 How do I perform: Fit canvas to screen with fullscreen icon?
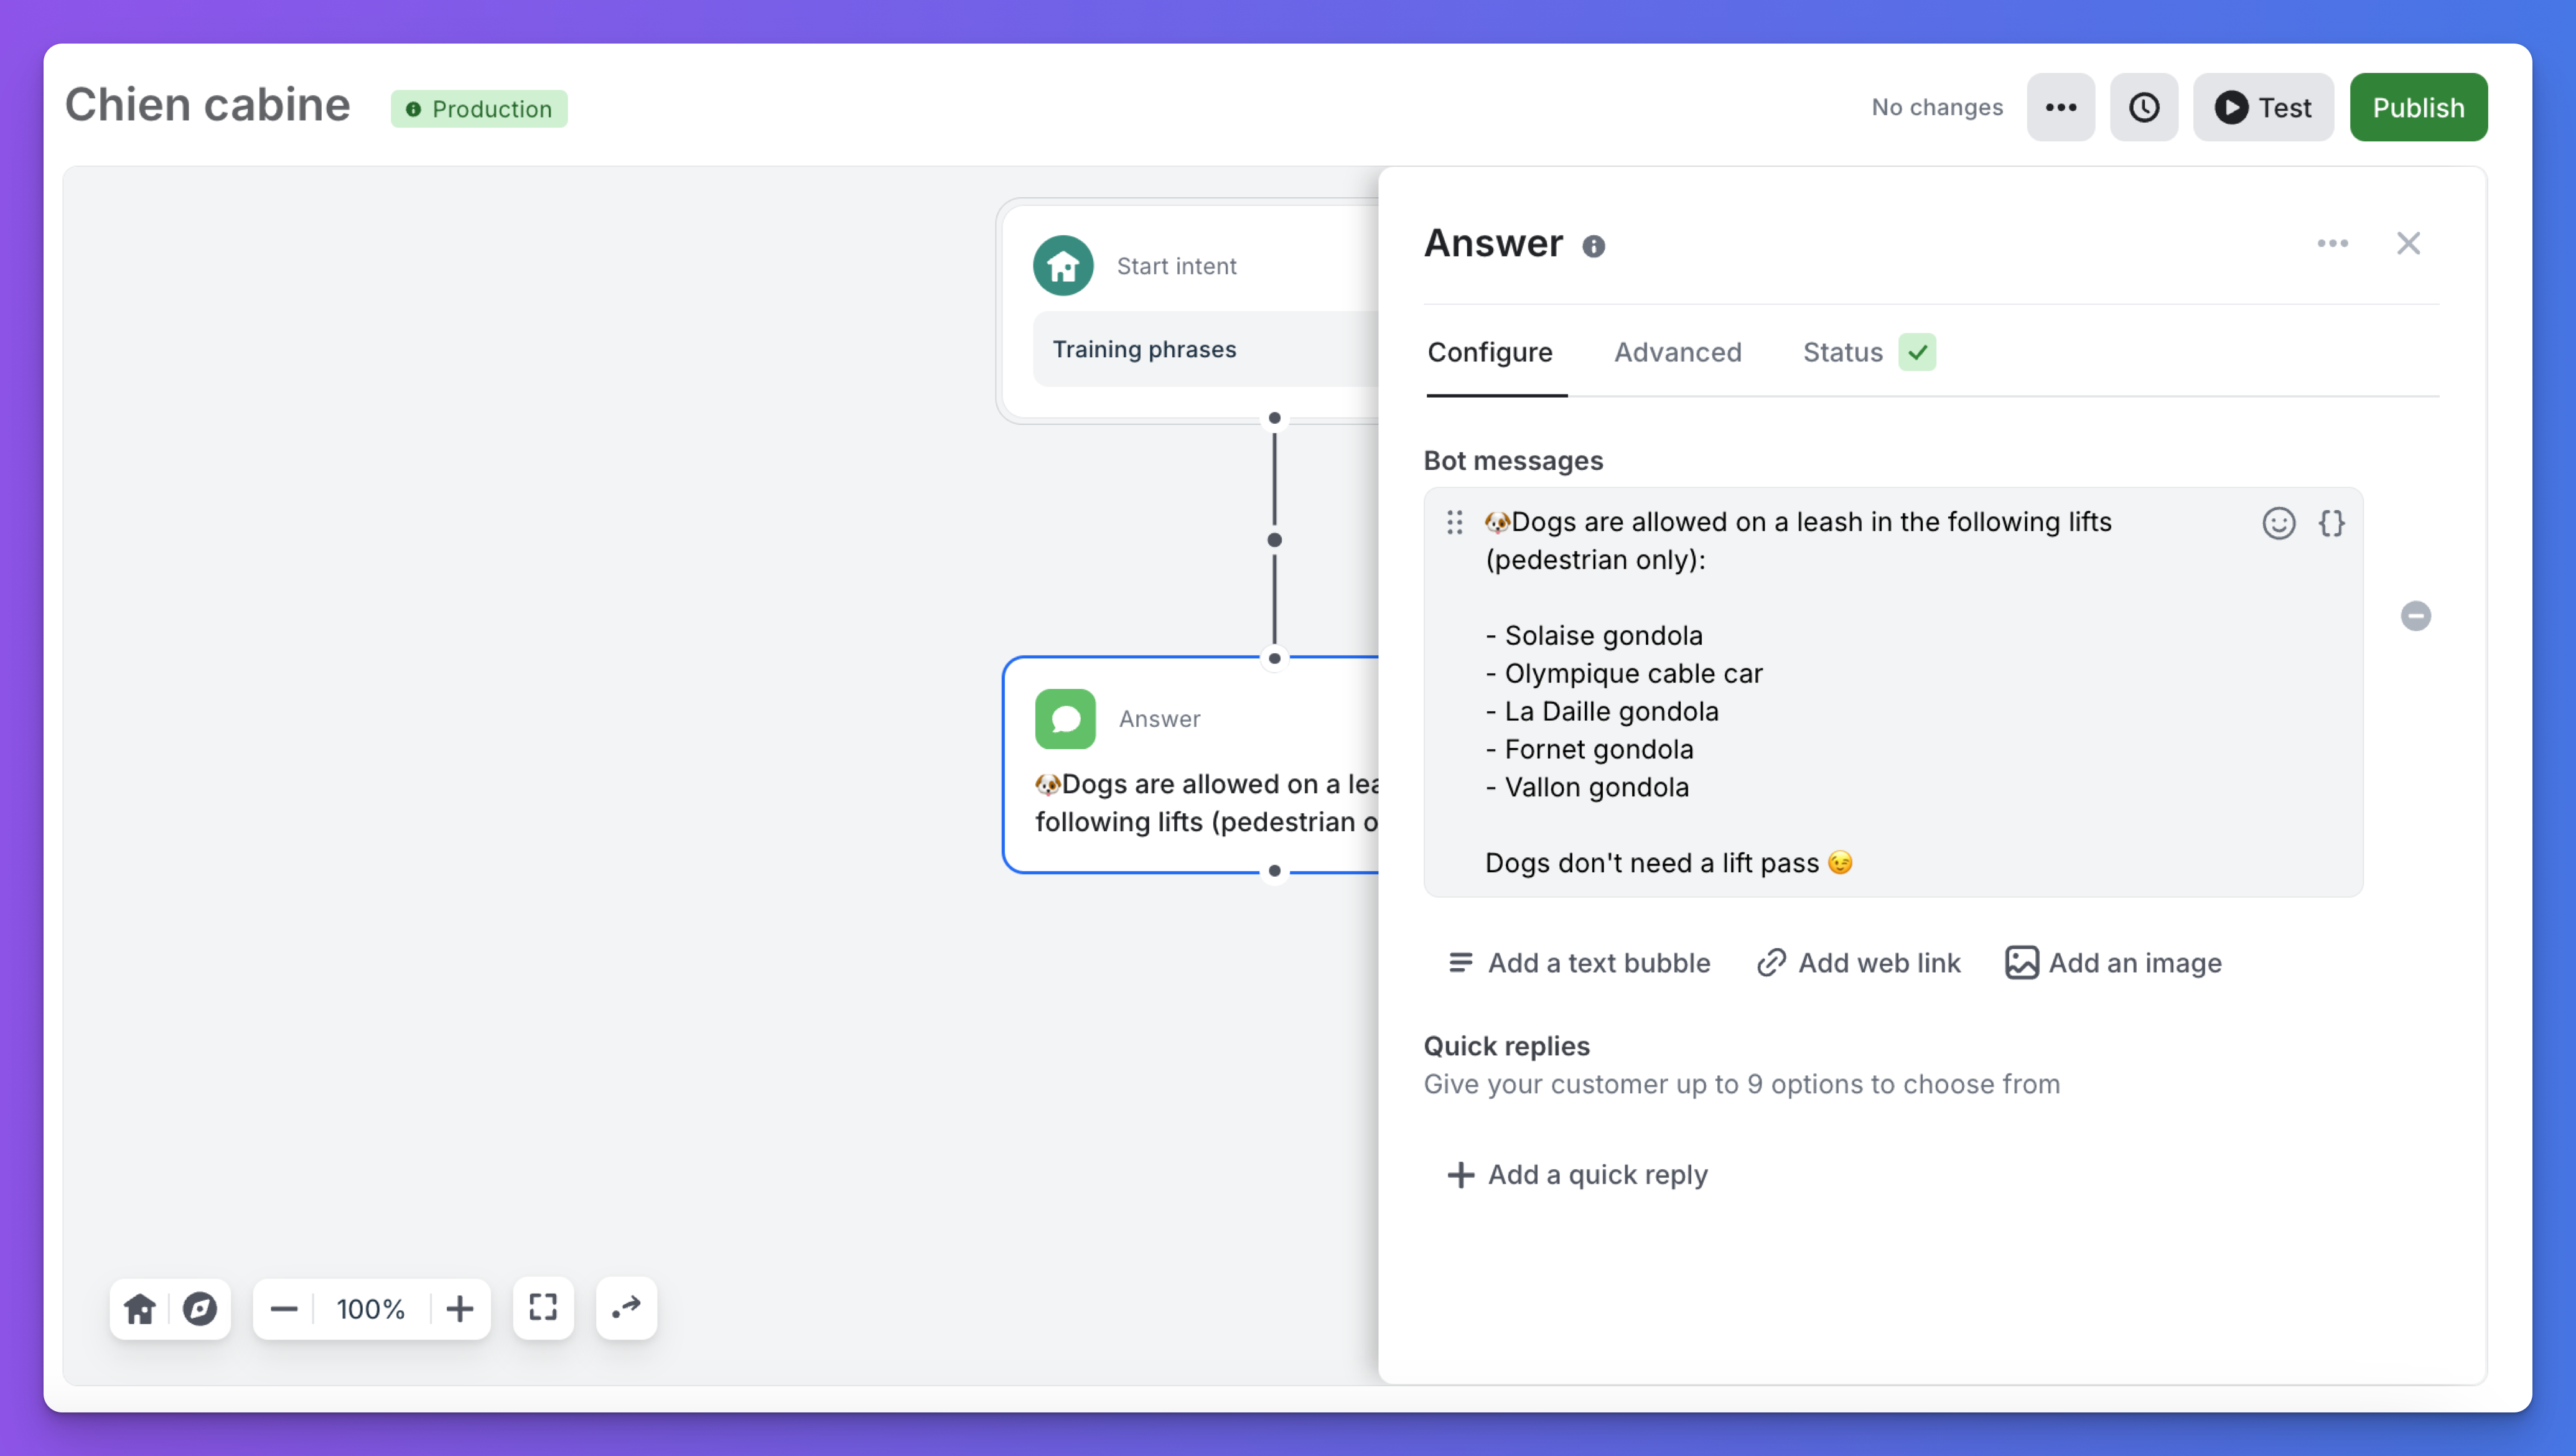pos(543,1308)
